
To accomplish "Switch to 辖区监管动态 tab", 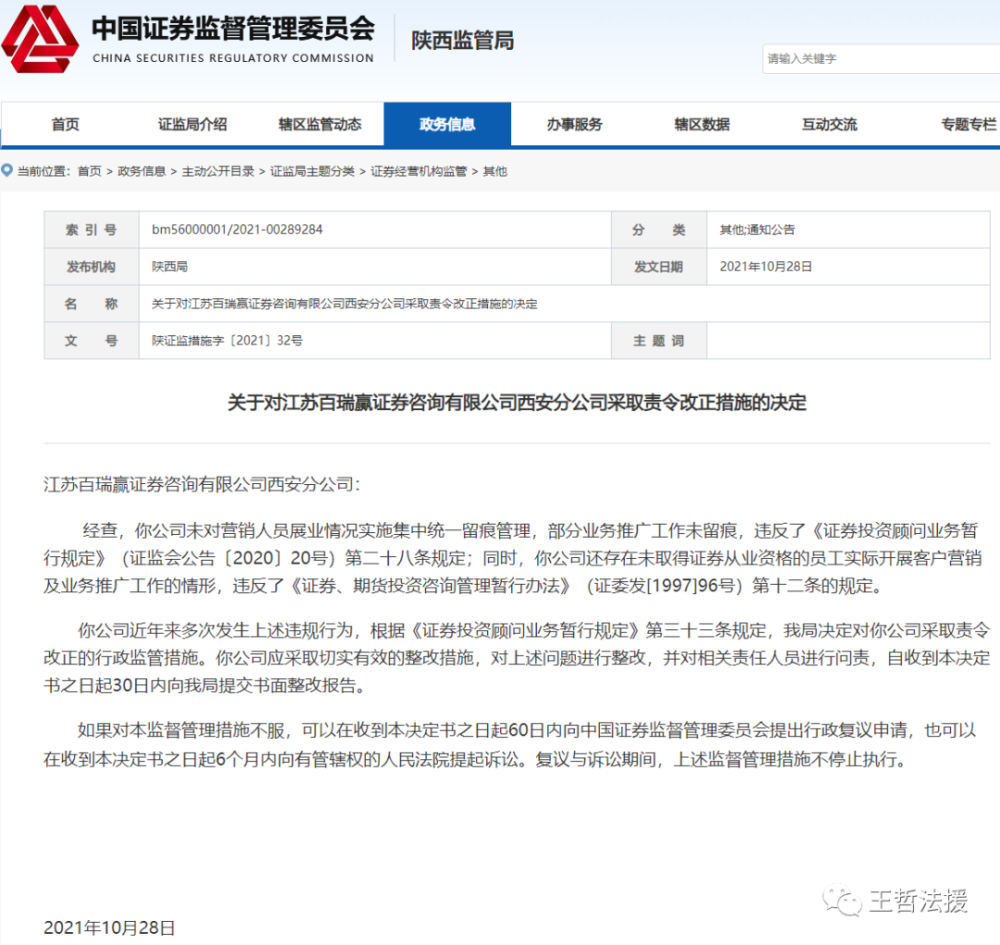I will coord(320,124).
